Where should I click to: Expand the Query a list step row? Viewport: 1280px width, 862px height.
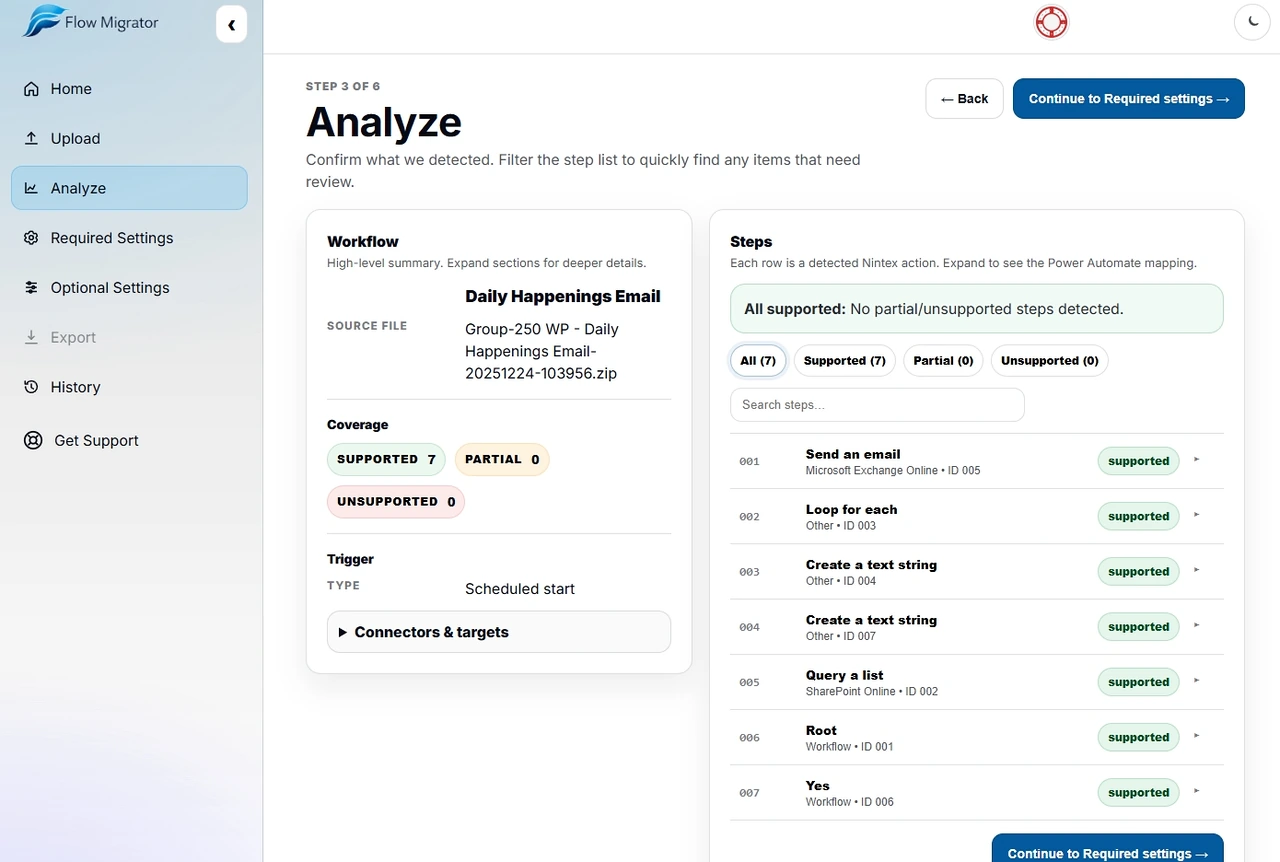(1196, 681)
